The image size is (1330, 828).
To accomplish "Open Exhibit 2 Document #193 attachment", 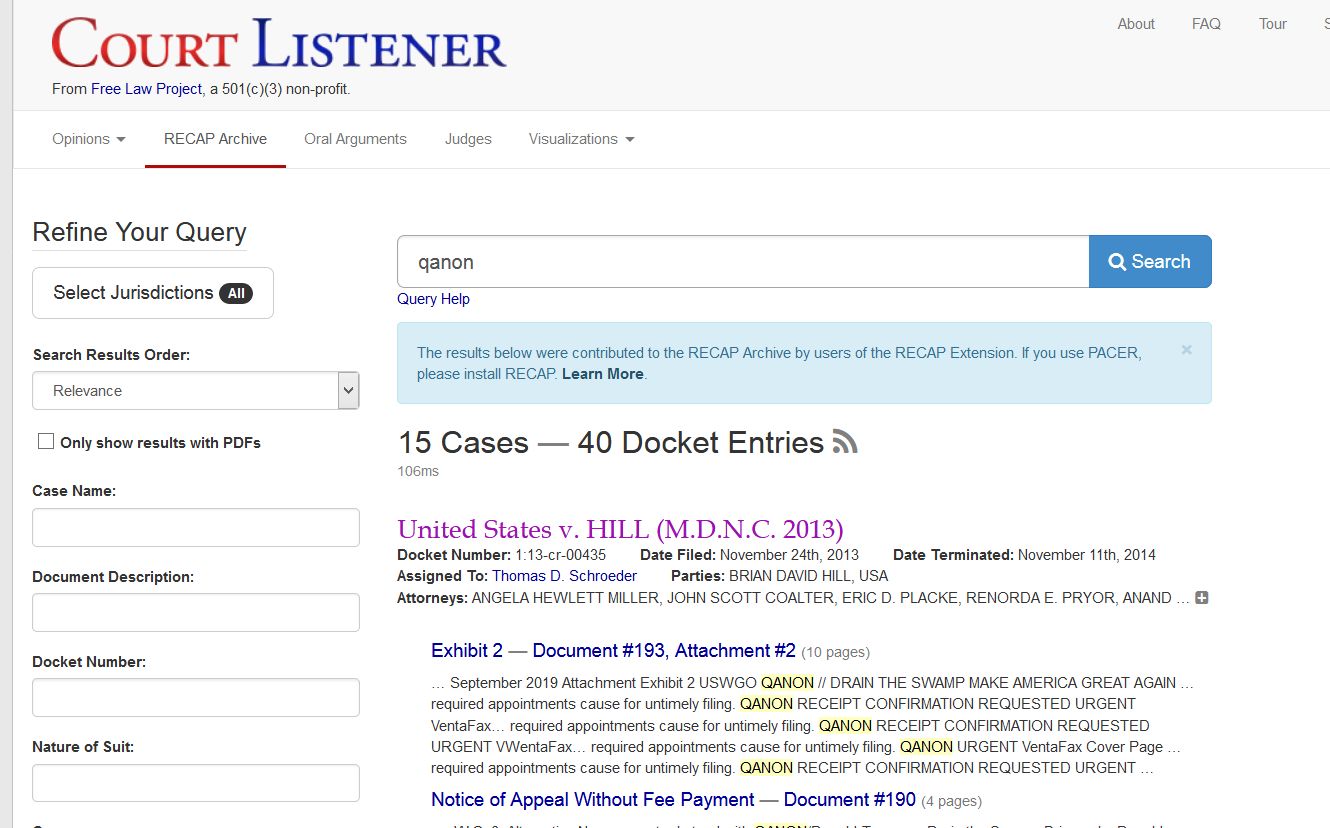I will [613, 651].
